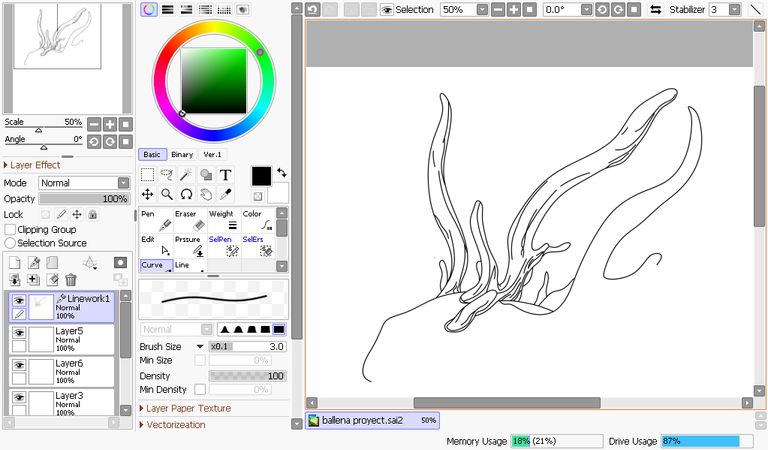Zoom out the navigator scale with the minus button
Image resolution: width=768 pixels, height=450 pixels.
click(x=94, y=124)
